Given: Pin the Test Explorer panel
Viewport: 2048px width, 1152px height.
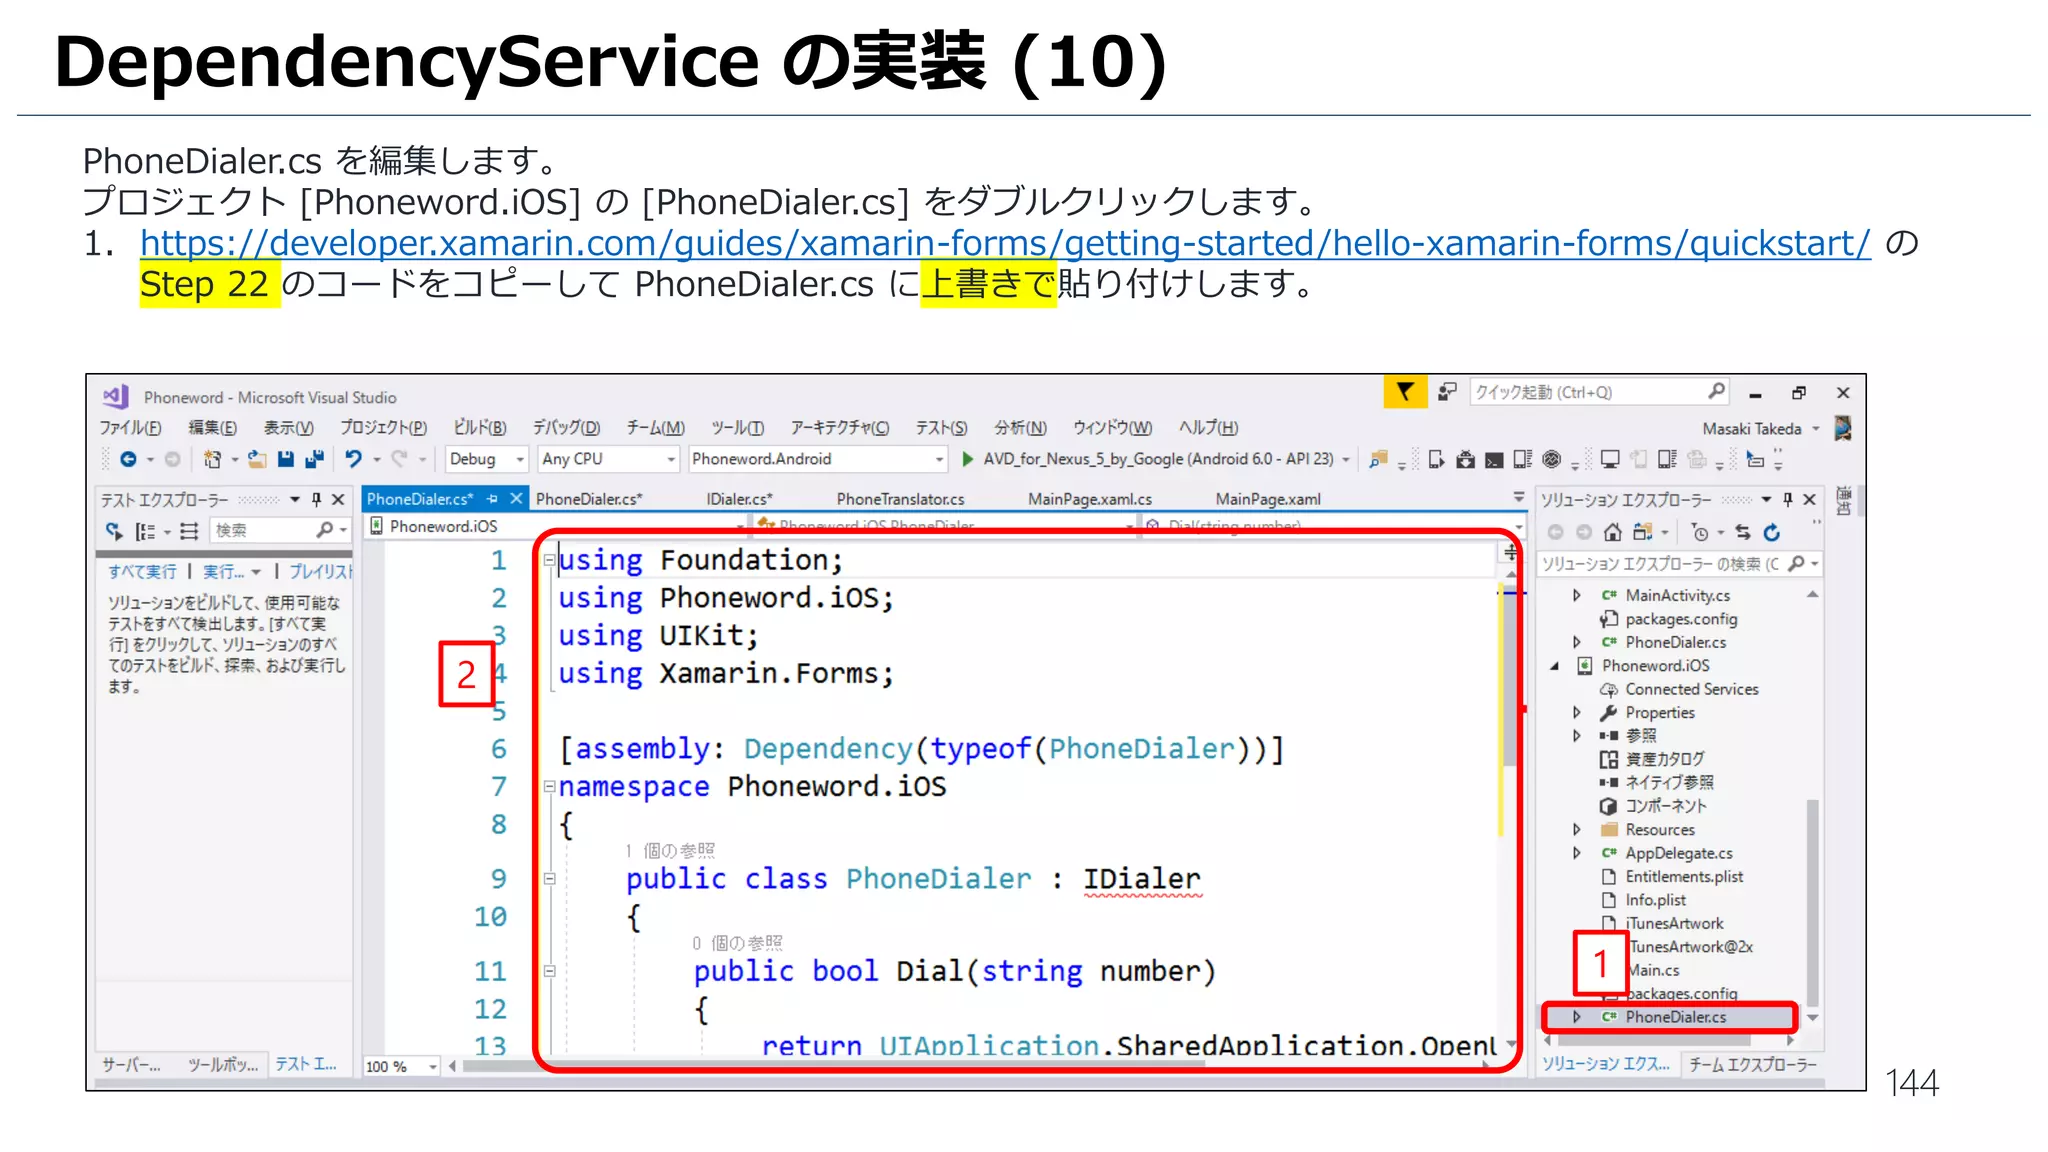Looking at the screenshot, I should click(316, 499).
